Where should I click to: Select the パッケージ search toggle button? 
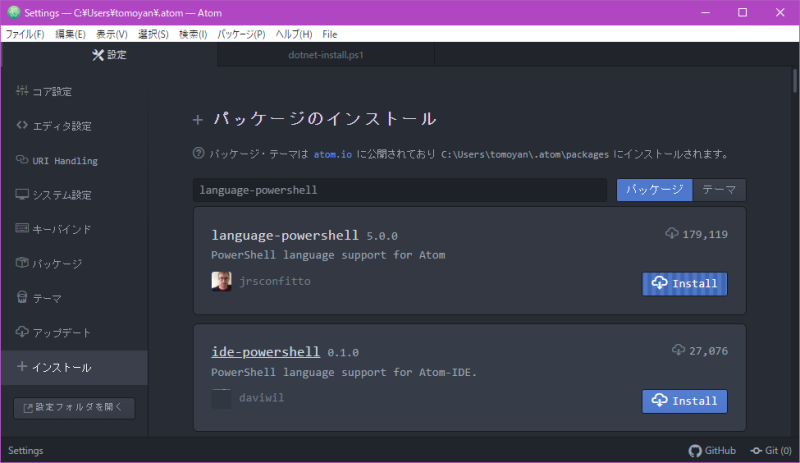pyautogui.click(x=655, y=190)
